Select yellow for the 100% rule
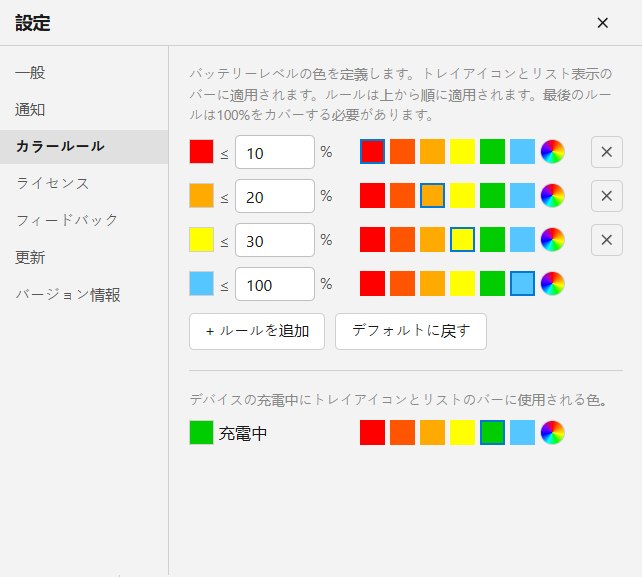The image size is (642, 577). [x=462, y=283]
